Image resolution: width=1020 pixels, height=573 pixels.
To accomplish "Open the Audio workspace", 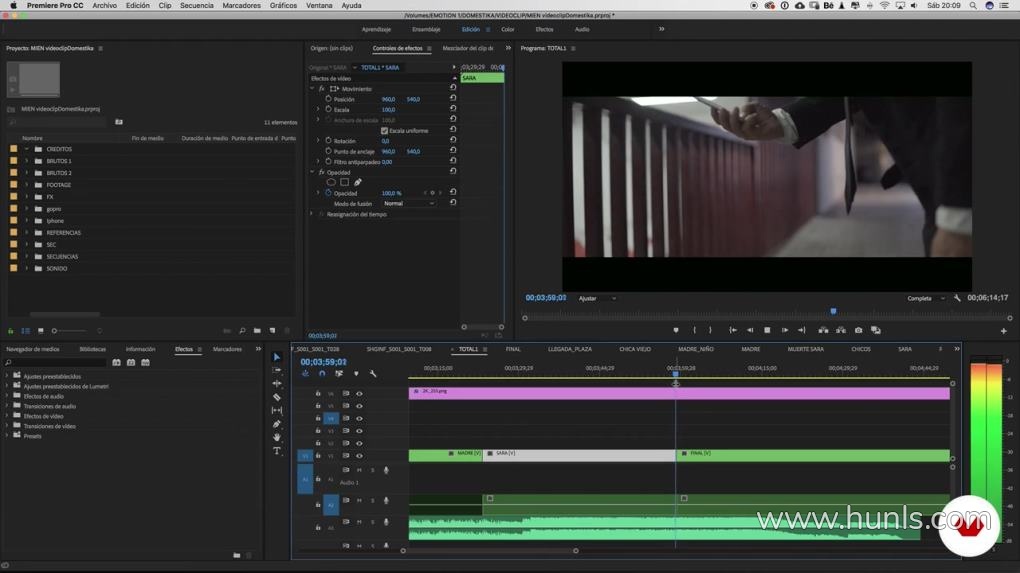I will coord(581,29).
